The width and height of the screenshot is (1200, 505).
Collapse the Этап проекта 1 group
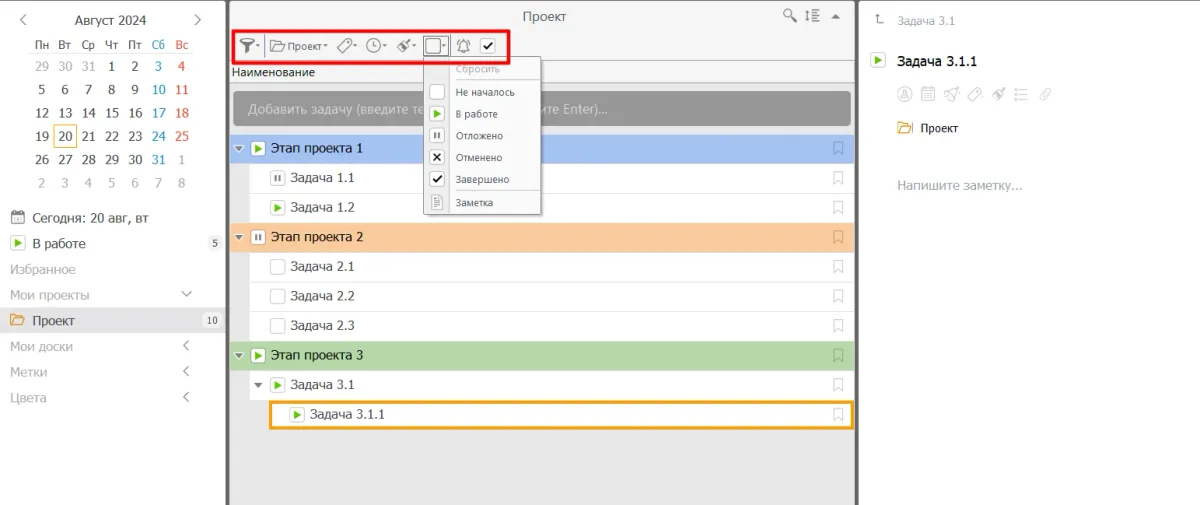click(238, 149)
